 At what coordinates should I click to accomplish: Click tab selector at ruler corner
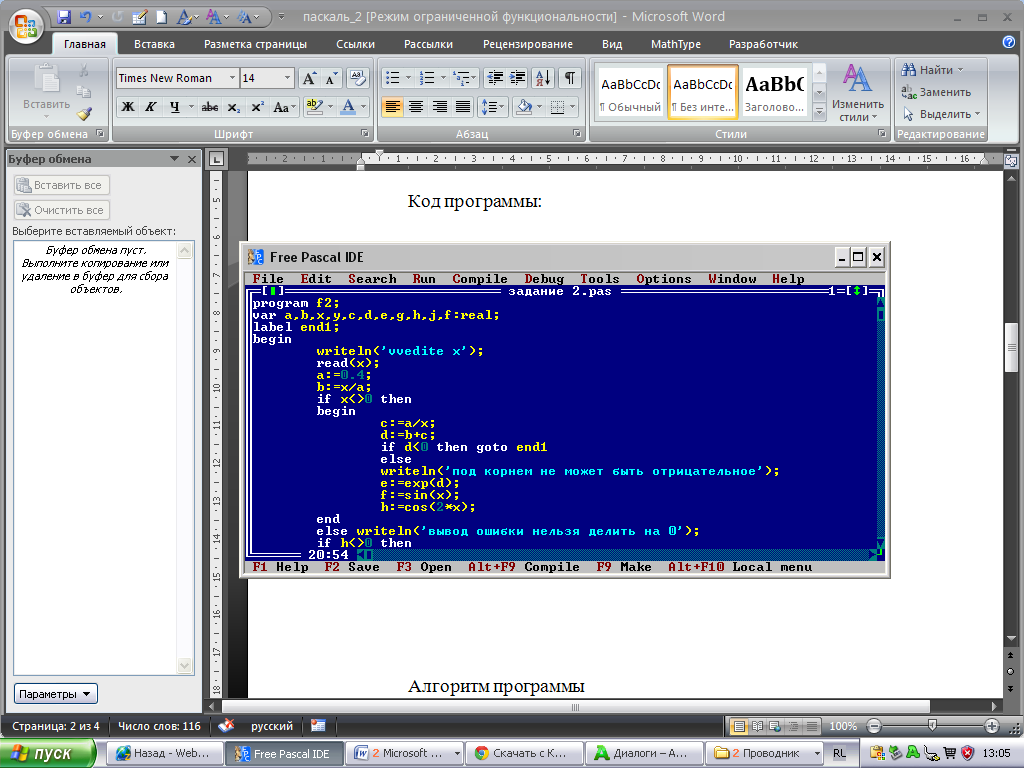216,159
